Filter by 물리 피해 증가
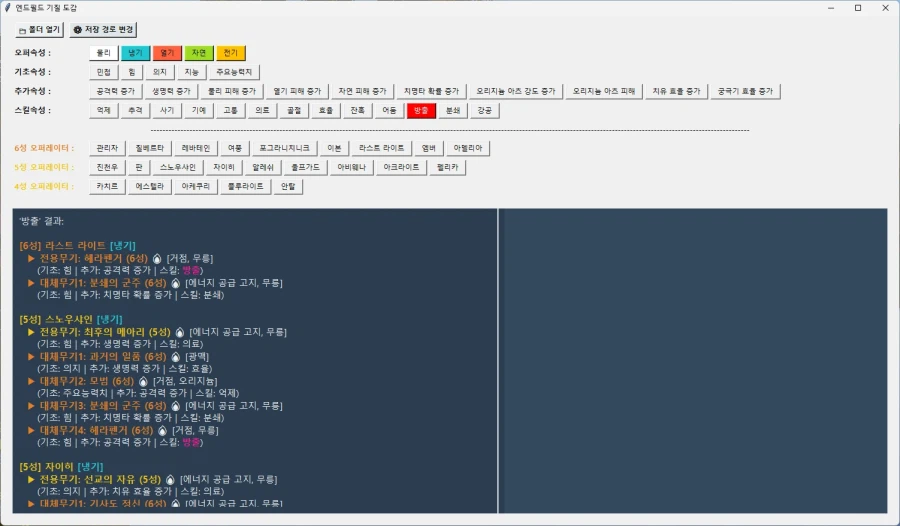 [x=232, y=91]
